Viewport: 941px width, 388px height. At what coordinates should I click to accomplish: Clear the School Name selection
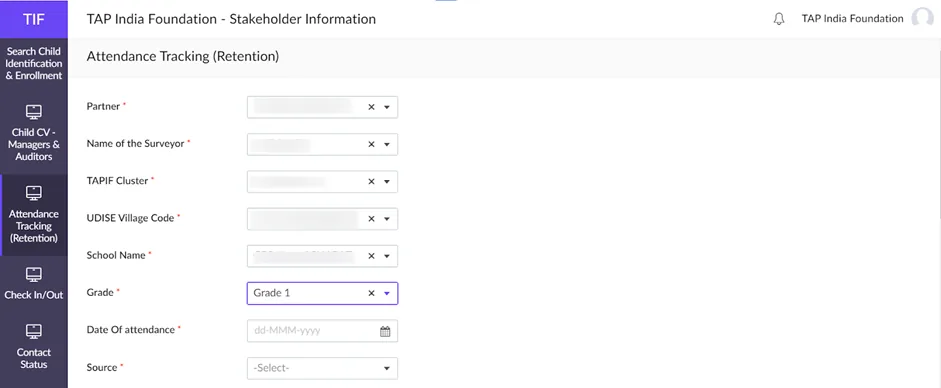point(371,256)
